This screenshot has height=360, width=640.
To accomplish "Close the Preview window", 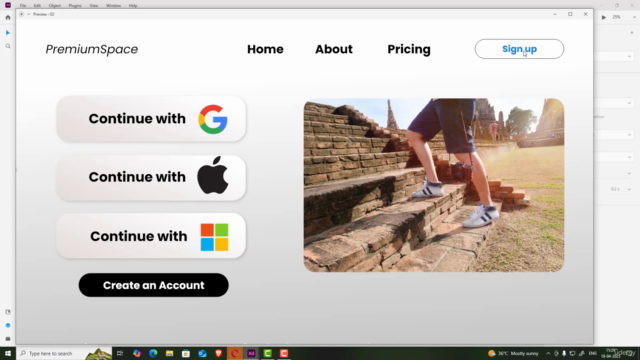I will (586, 14).
